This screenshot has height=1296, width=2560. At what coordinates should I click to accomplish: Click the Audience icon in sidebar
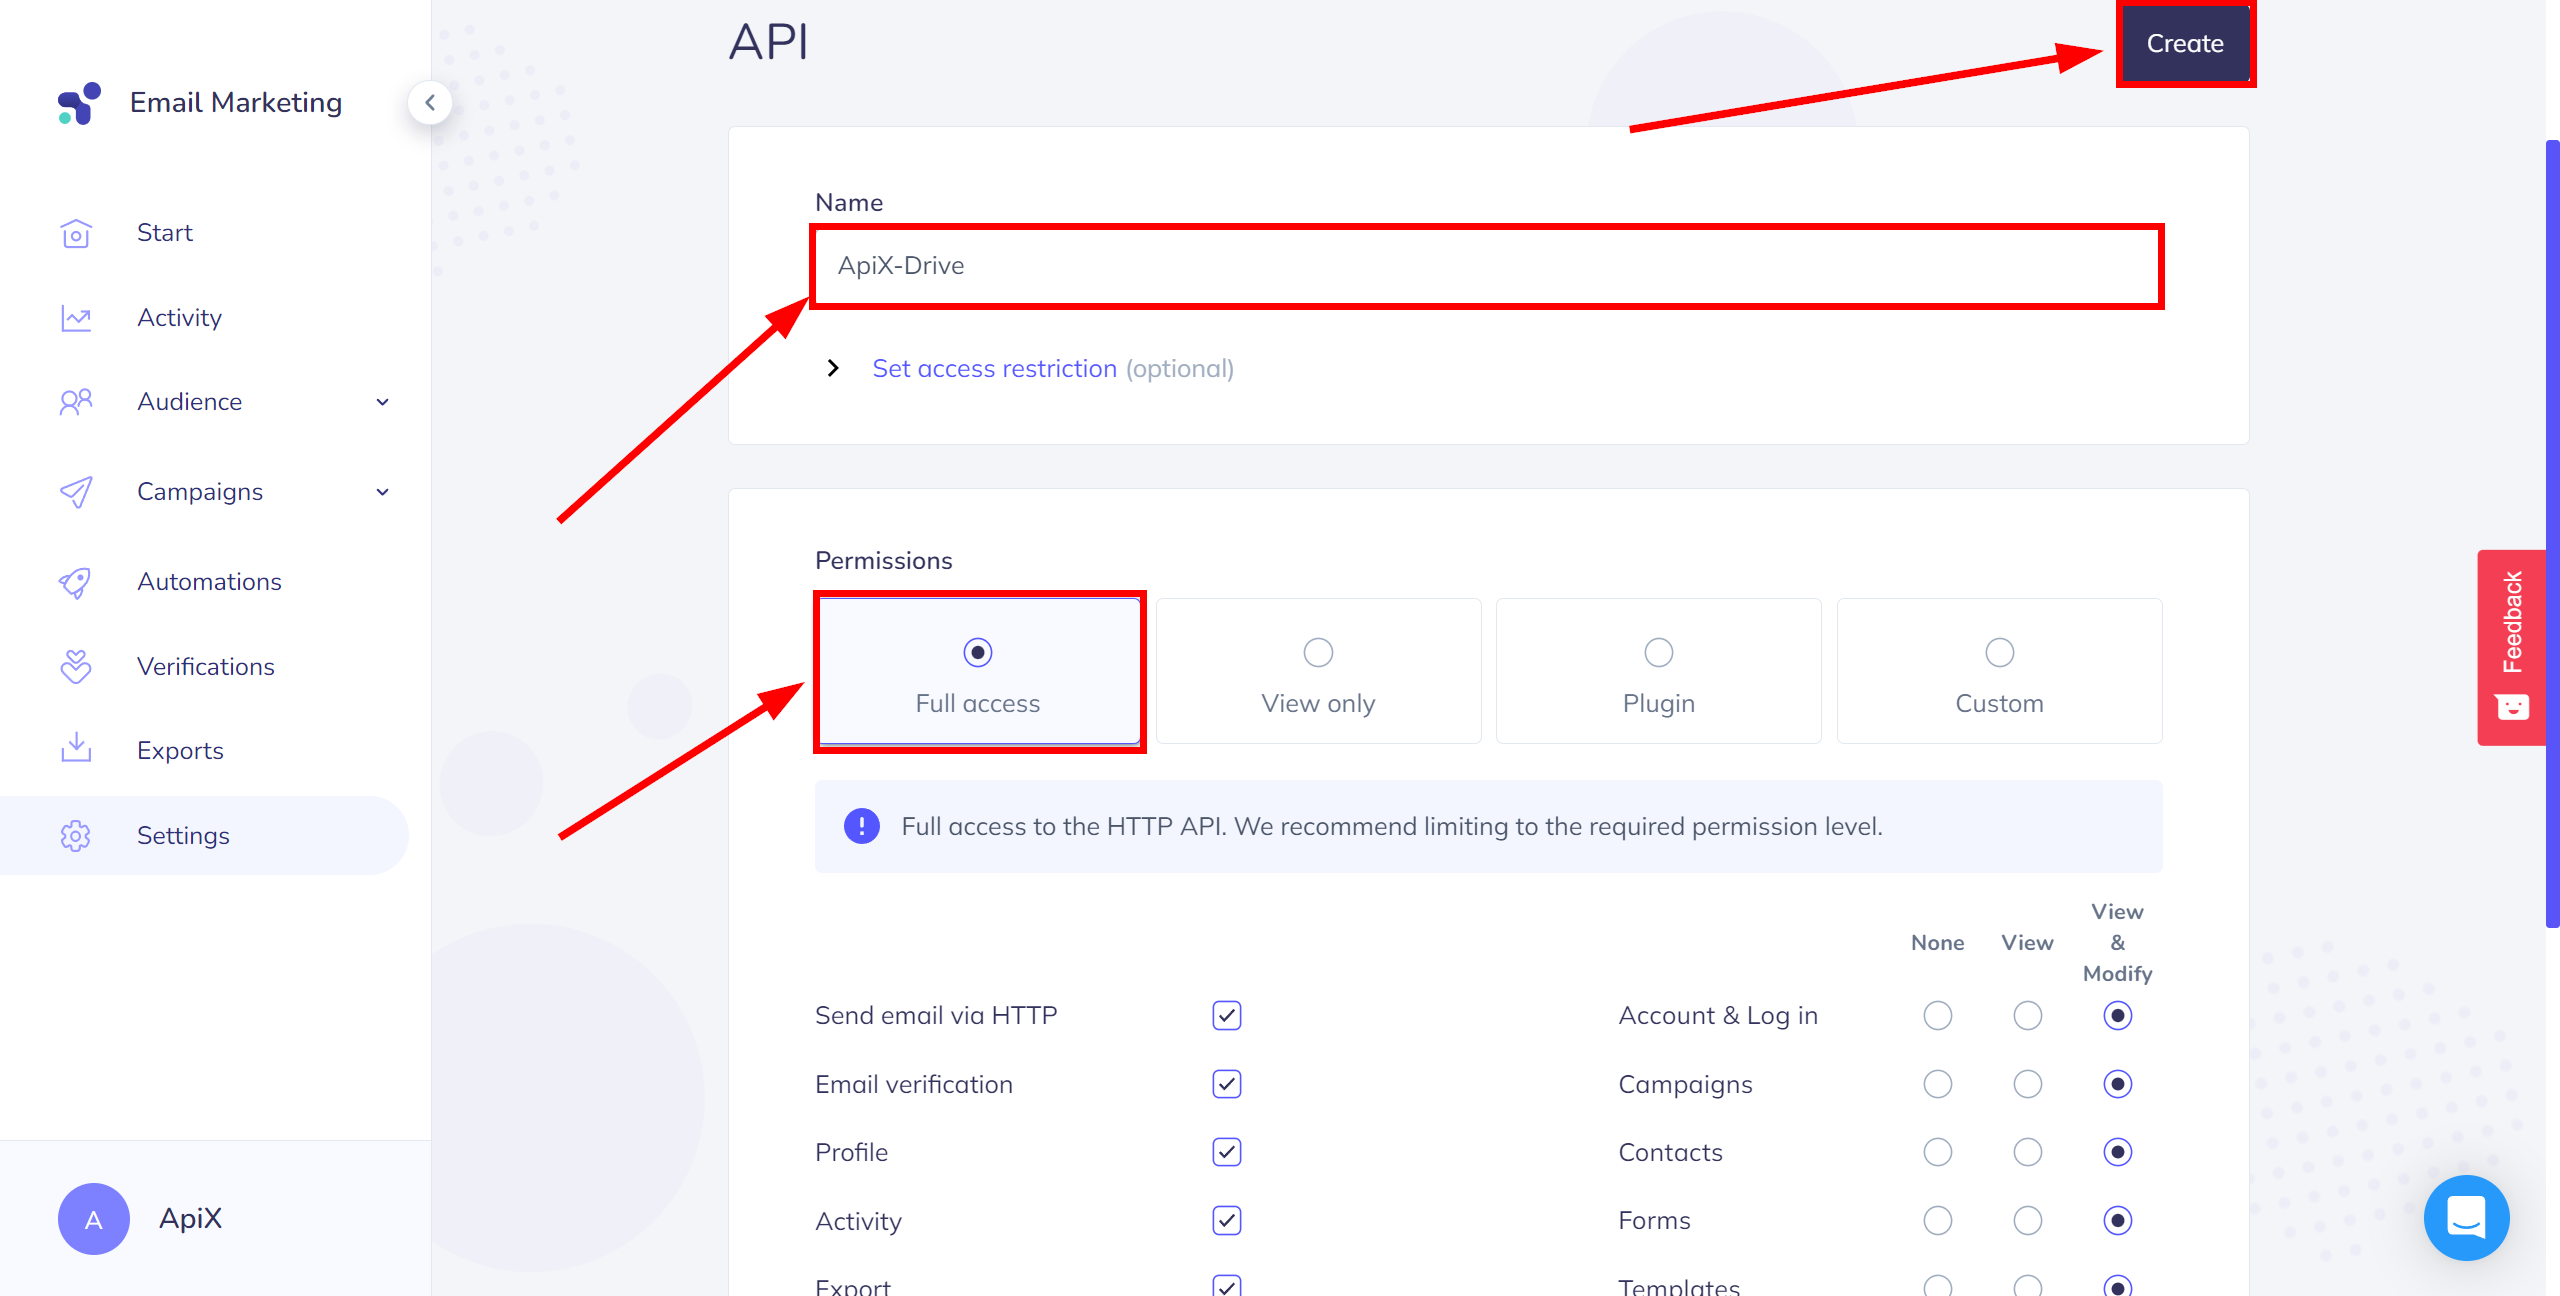78,402
